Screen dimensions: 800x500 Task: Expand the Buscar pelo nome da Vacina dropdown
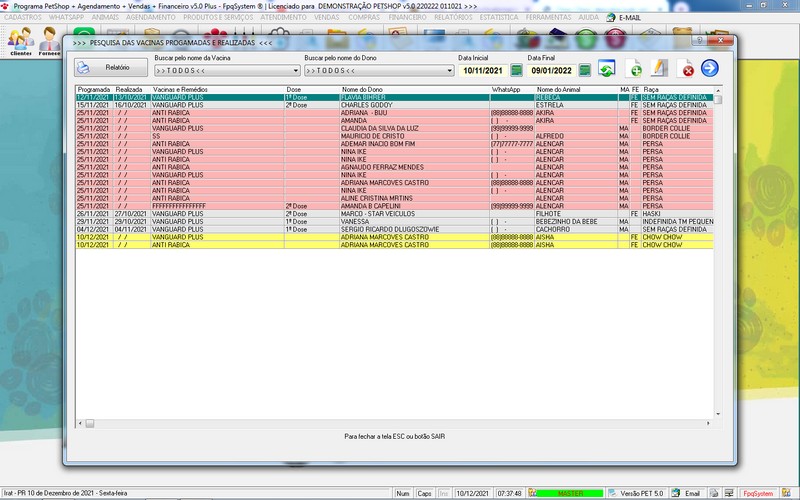pos(296,71)
